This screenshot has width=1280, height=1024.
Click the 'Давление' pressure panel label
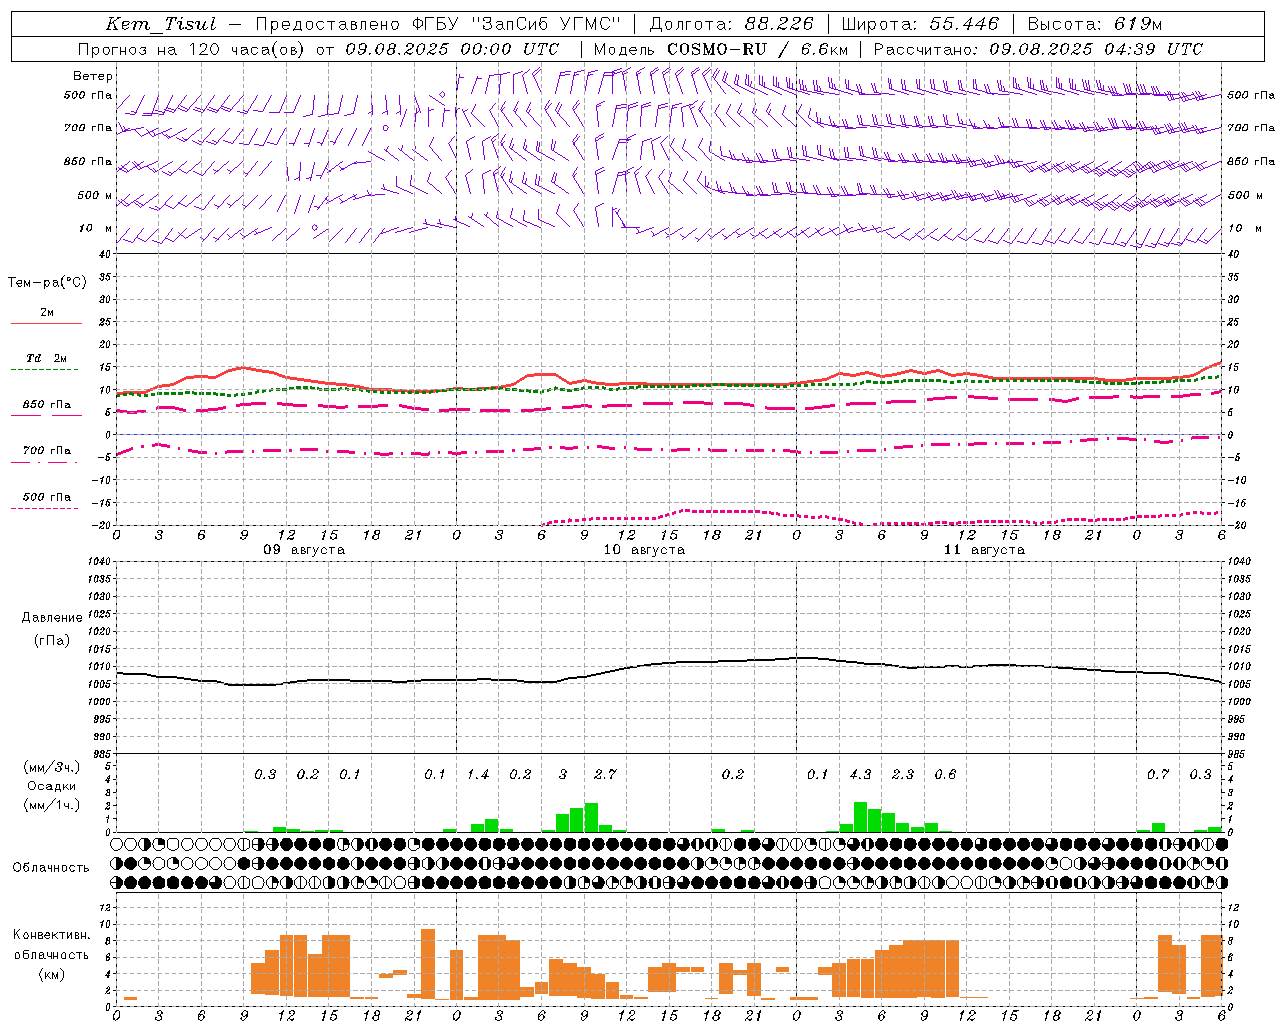[x=52, y=618]
